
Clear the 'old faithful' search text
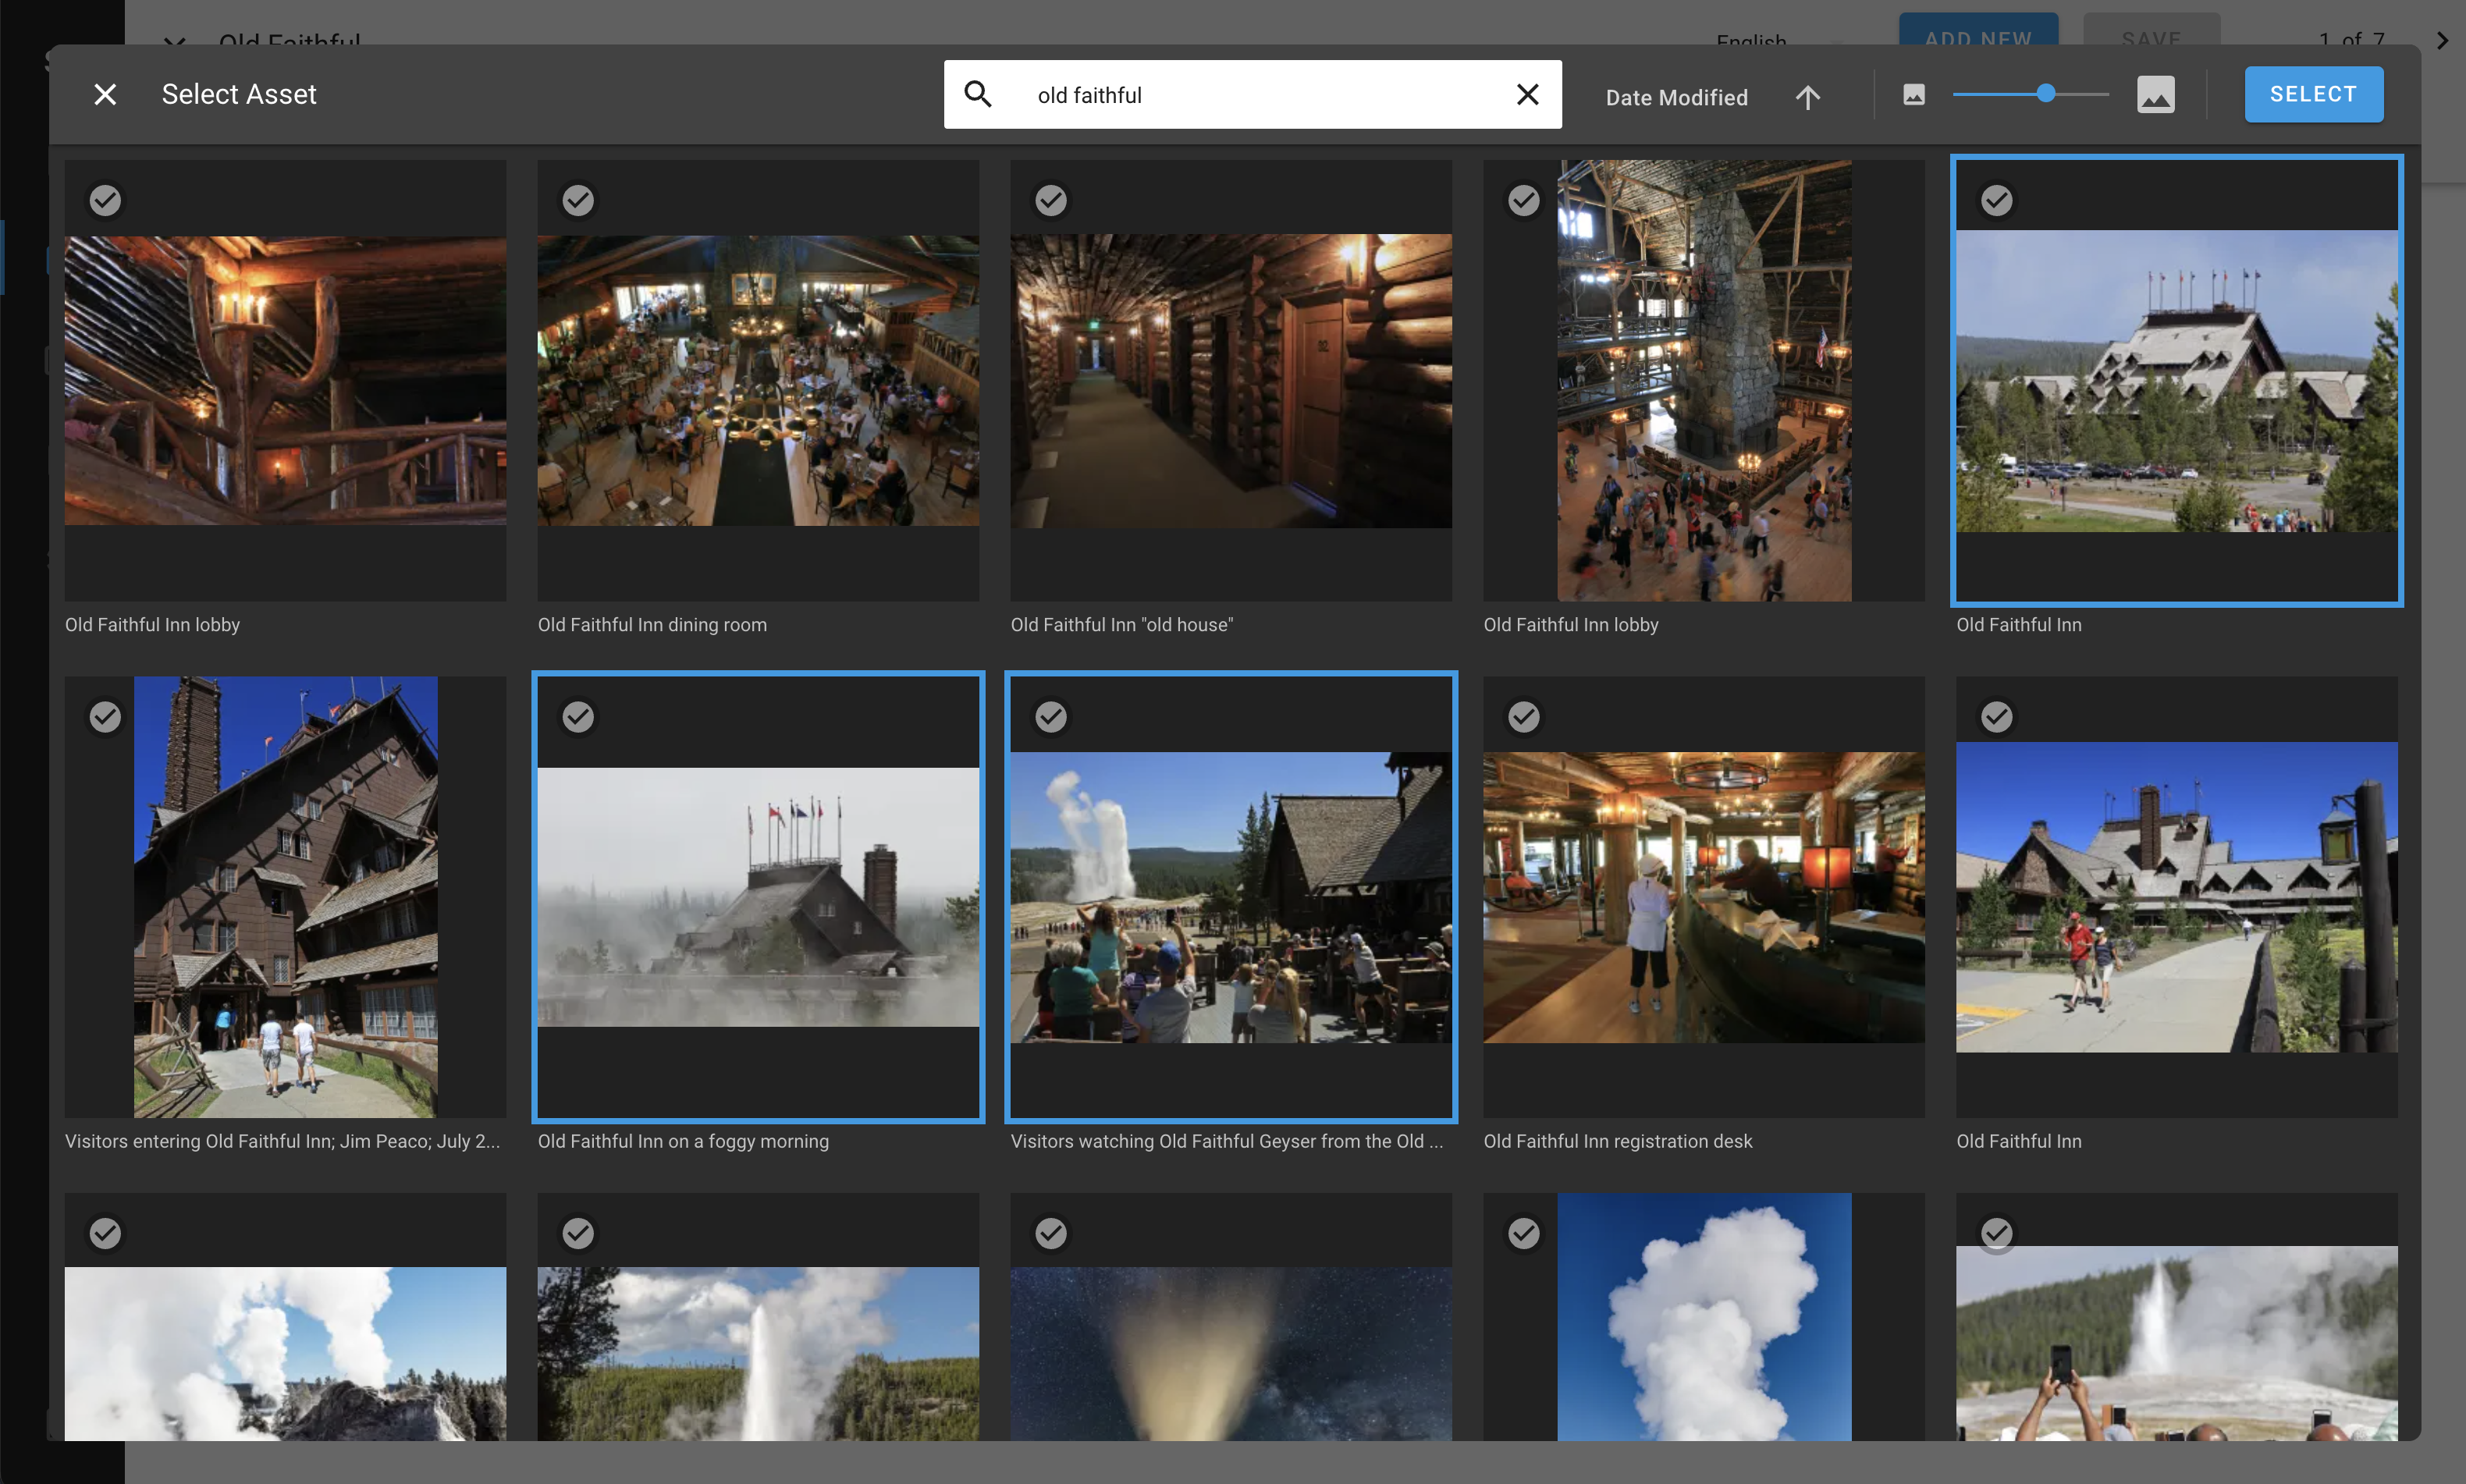click(x=1527, y=94)
